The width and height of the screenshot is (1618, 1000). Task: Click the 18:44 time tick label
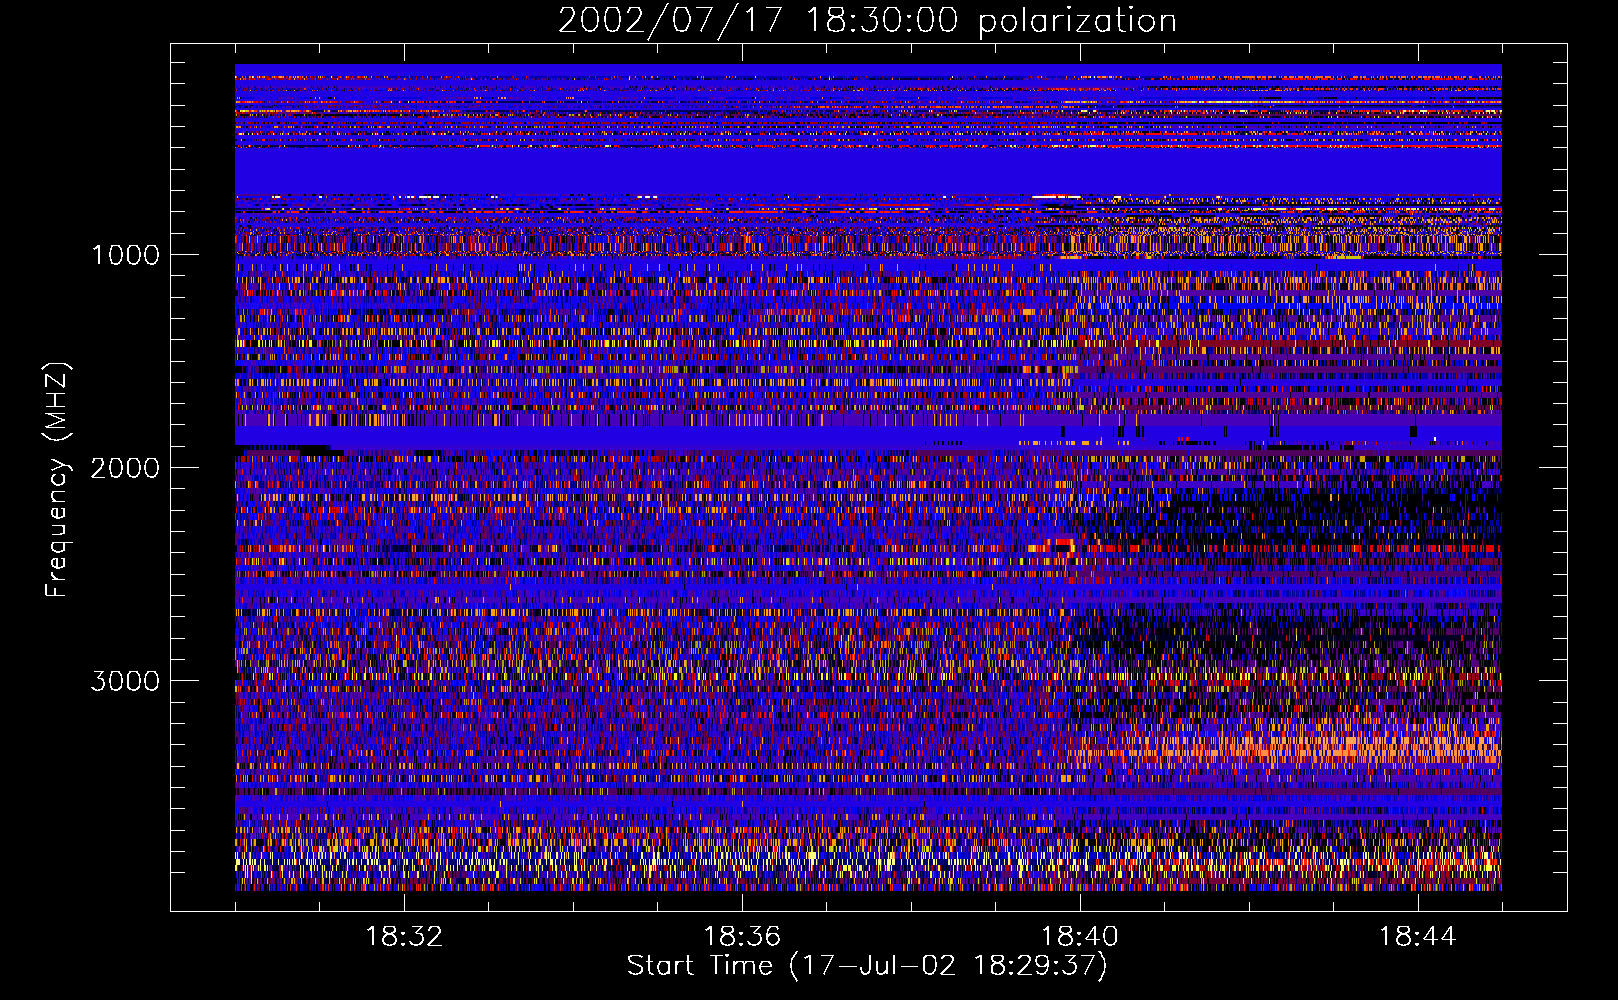(1418, 937)
